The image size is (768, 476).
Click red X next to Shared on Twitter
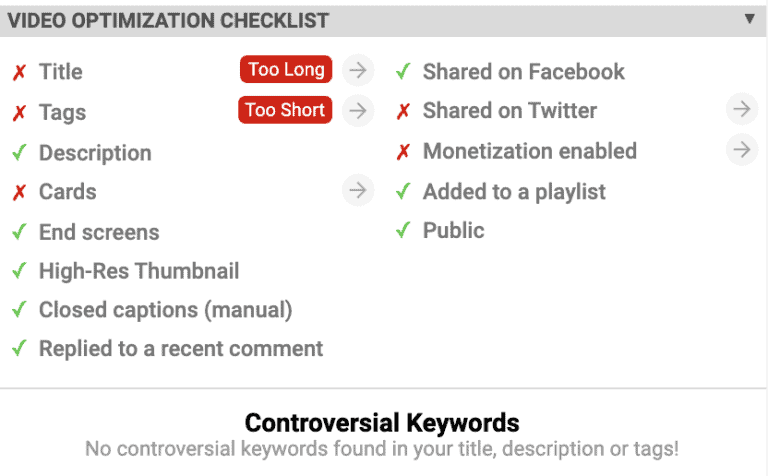click(403, 111)
